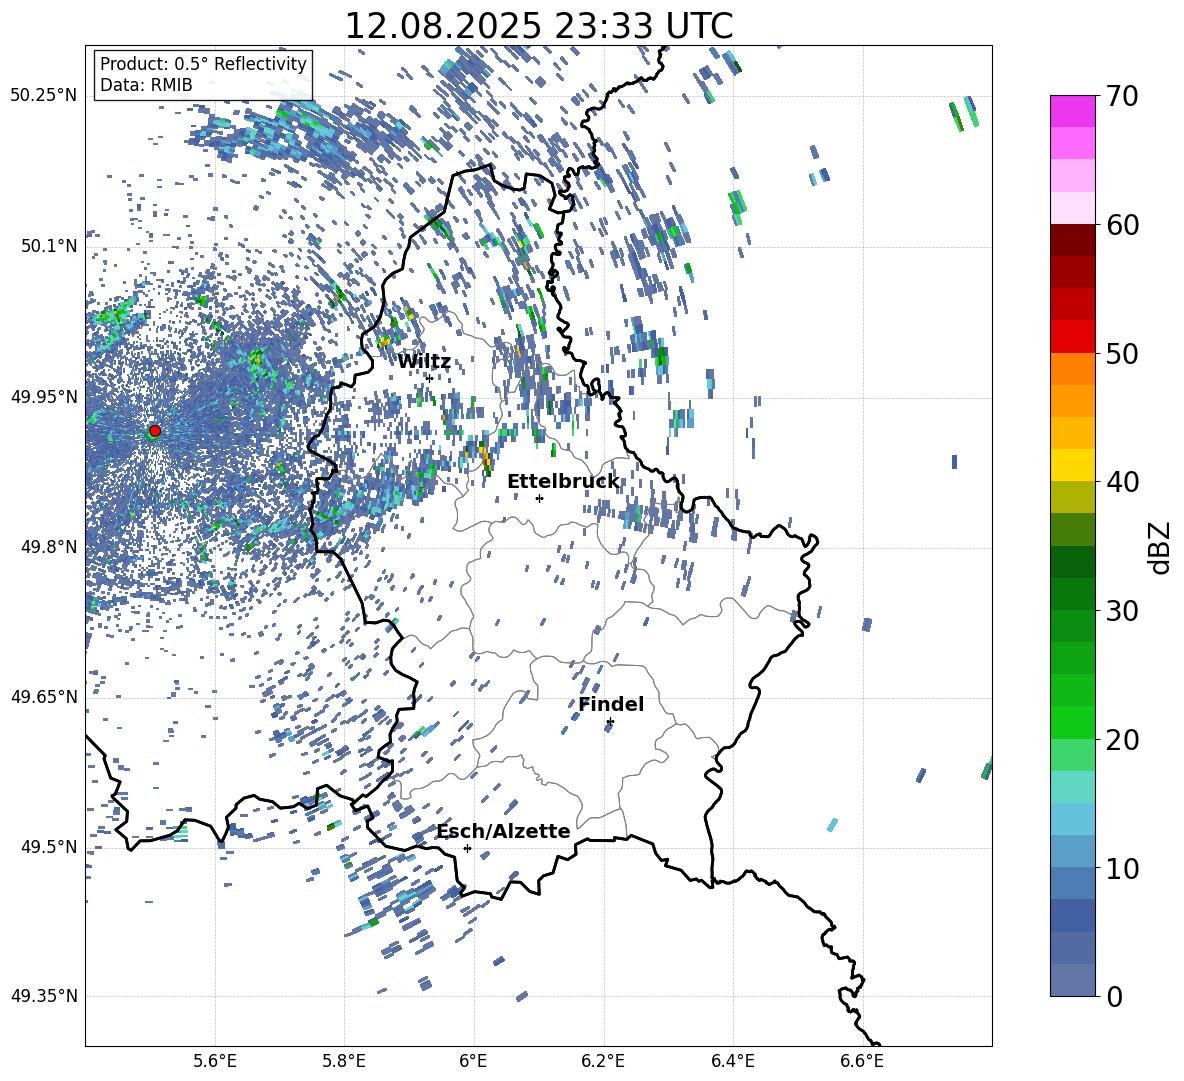Click the magenta top colorbar segment
Viewport: 1184px width, 1081px height.
pos(1072,111)
